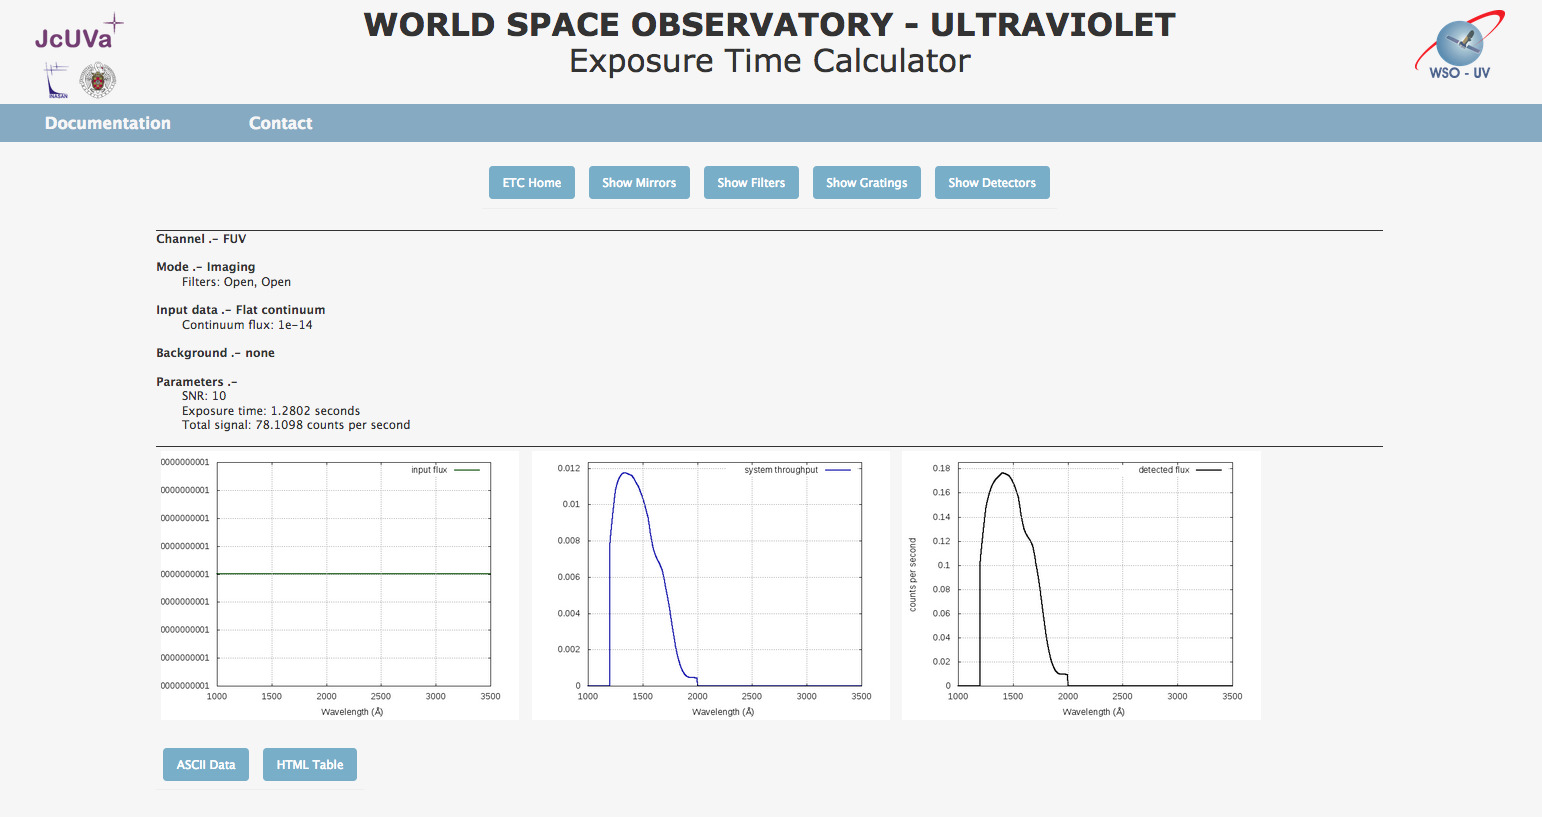Click 'counts per second' axis label
This screenshot has width=1542, height=817.
(913, 575)
